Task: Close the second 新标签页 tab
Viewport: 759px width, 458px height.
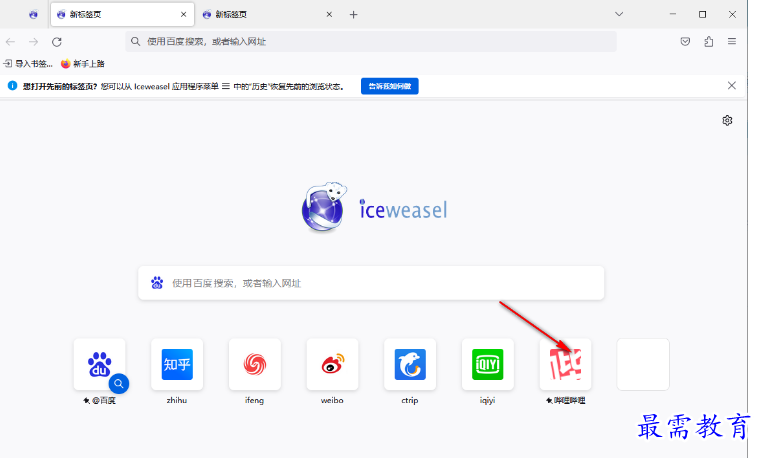Action: coord(329,15)
